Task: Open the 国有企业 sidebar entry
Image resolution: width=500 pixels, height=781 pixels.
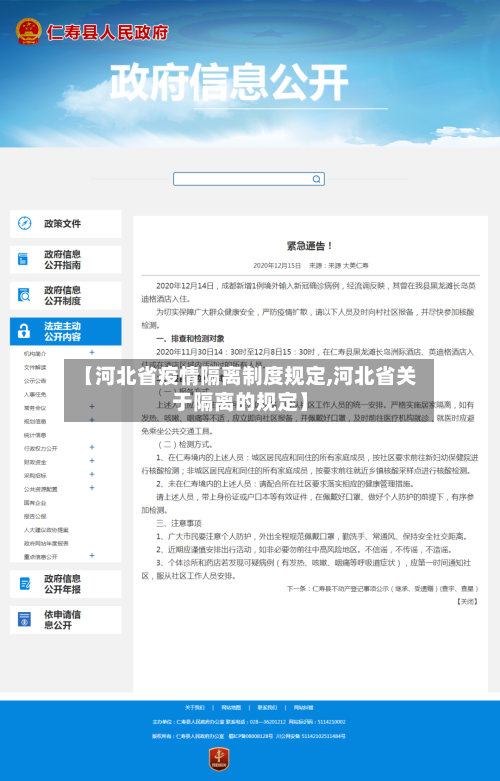Action: coord(35,503)
